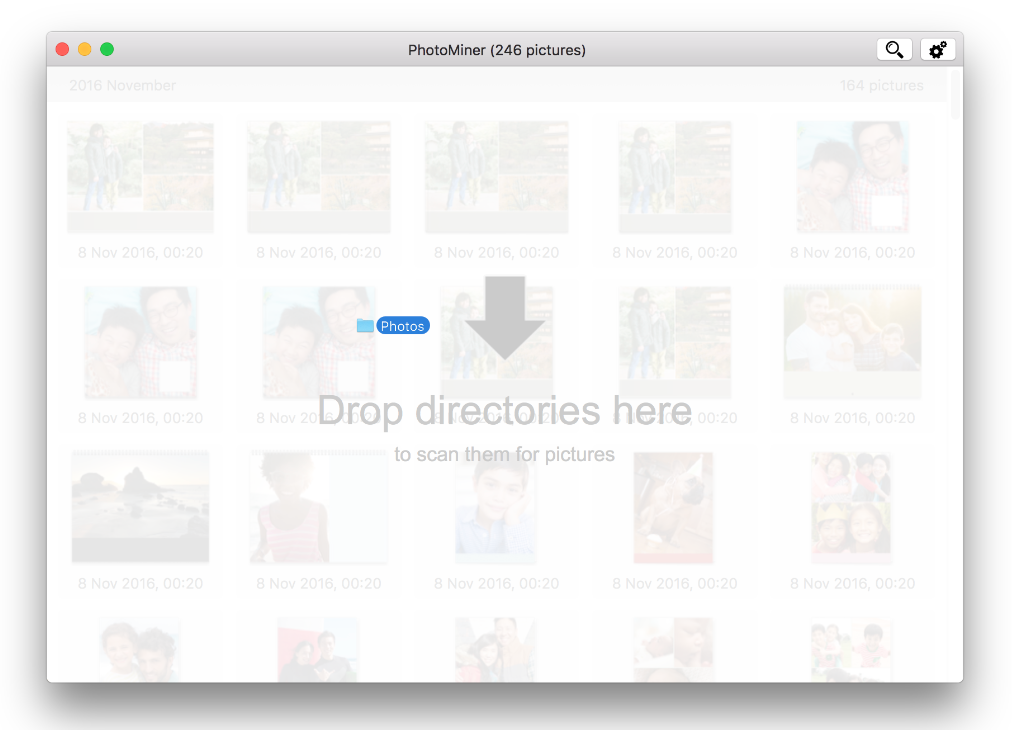The height and width of the screenshot is (730, 1012).
Task: Click 'to scan them for pictures' text
Action: click(505, 454)
